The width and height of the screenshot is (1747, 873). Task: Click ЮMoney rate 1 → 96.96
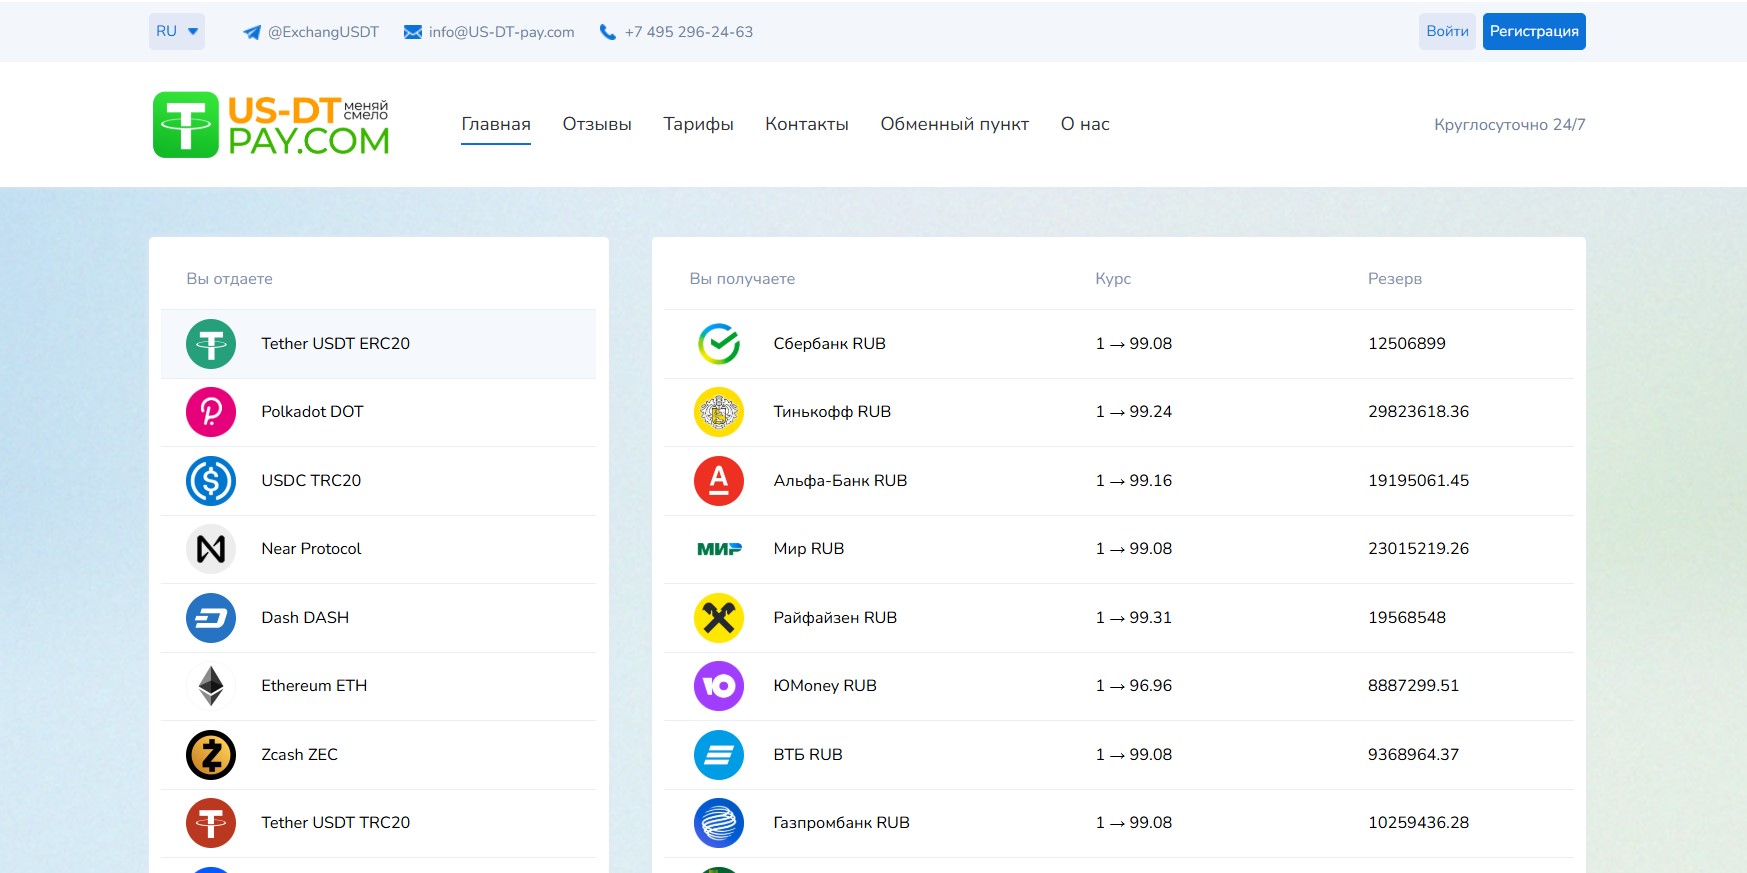click(1133, 686)
